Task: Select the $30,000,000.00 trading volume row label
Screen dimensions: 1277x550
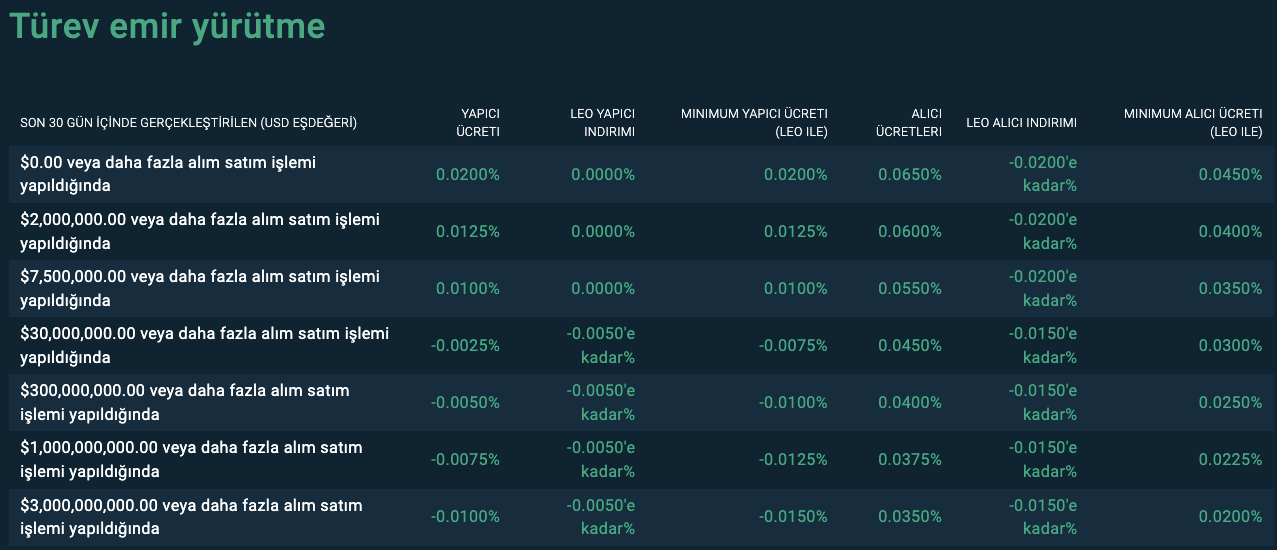Action: pyautogui.click(x=204, y=345)
